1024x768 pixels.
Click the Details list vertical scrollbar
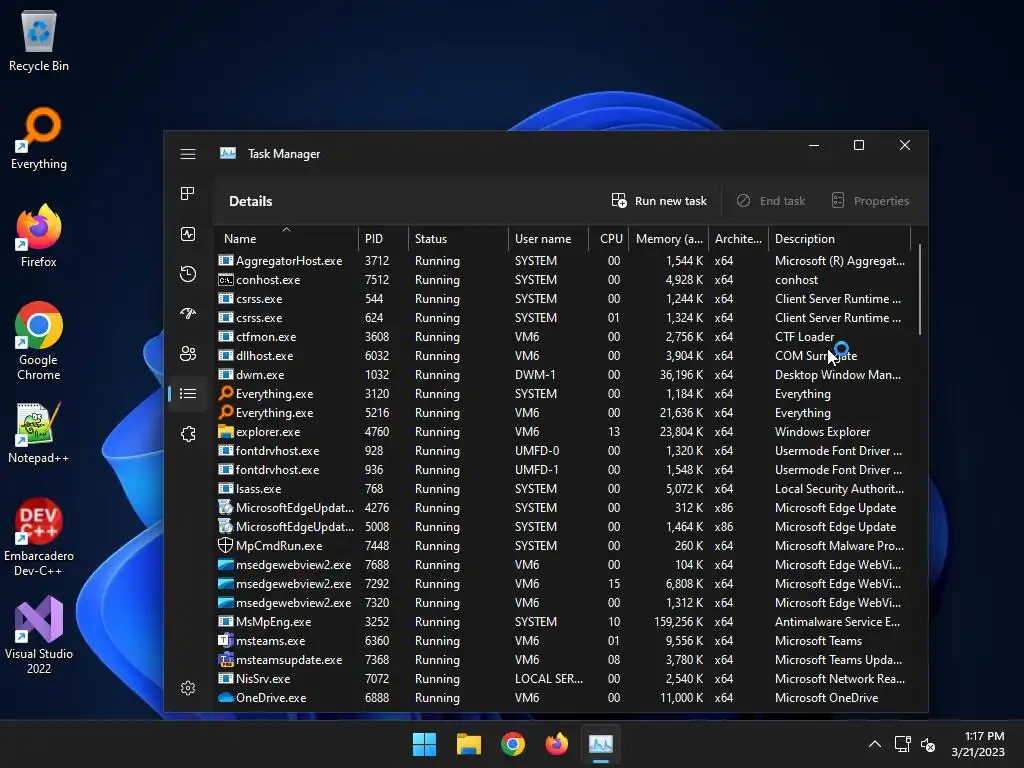pos(920,290)
